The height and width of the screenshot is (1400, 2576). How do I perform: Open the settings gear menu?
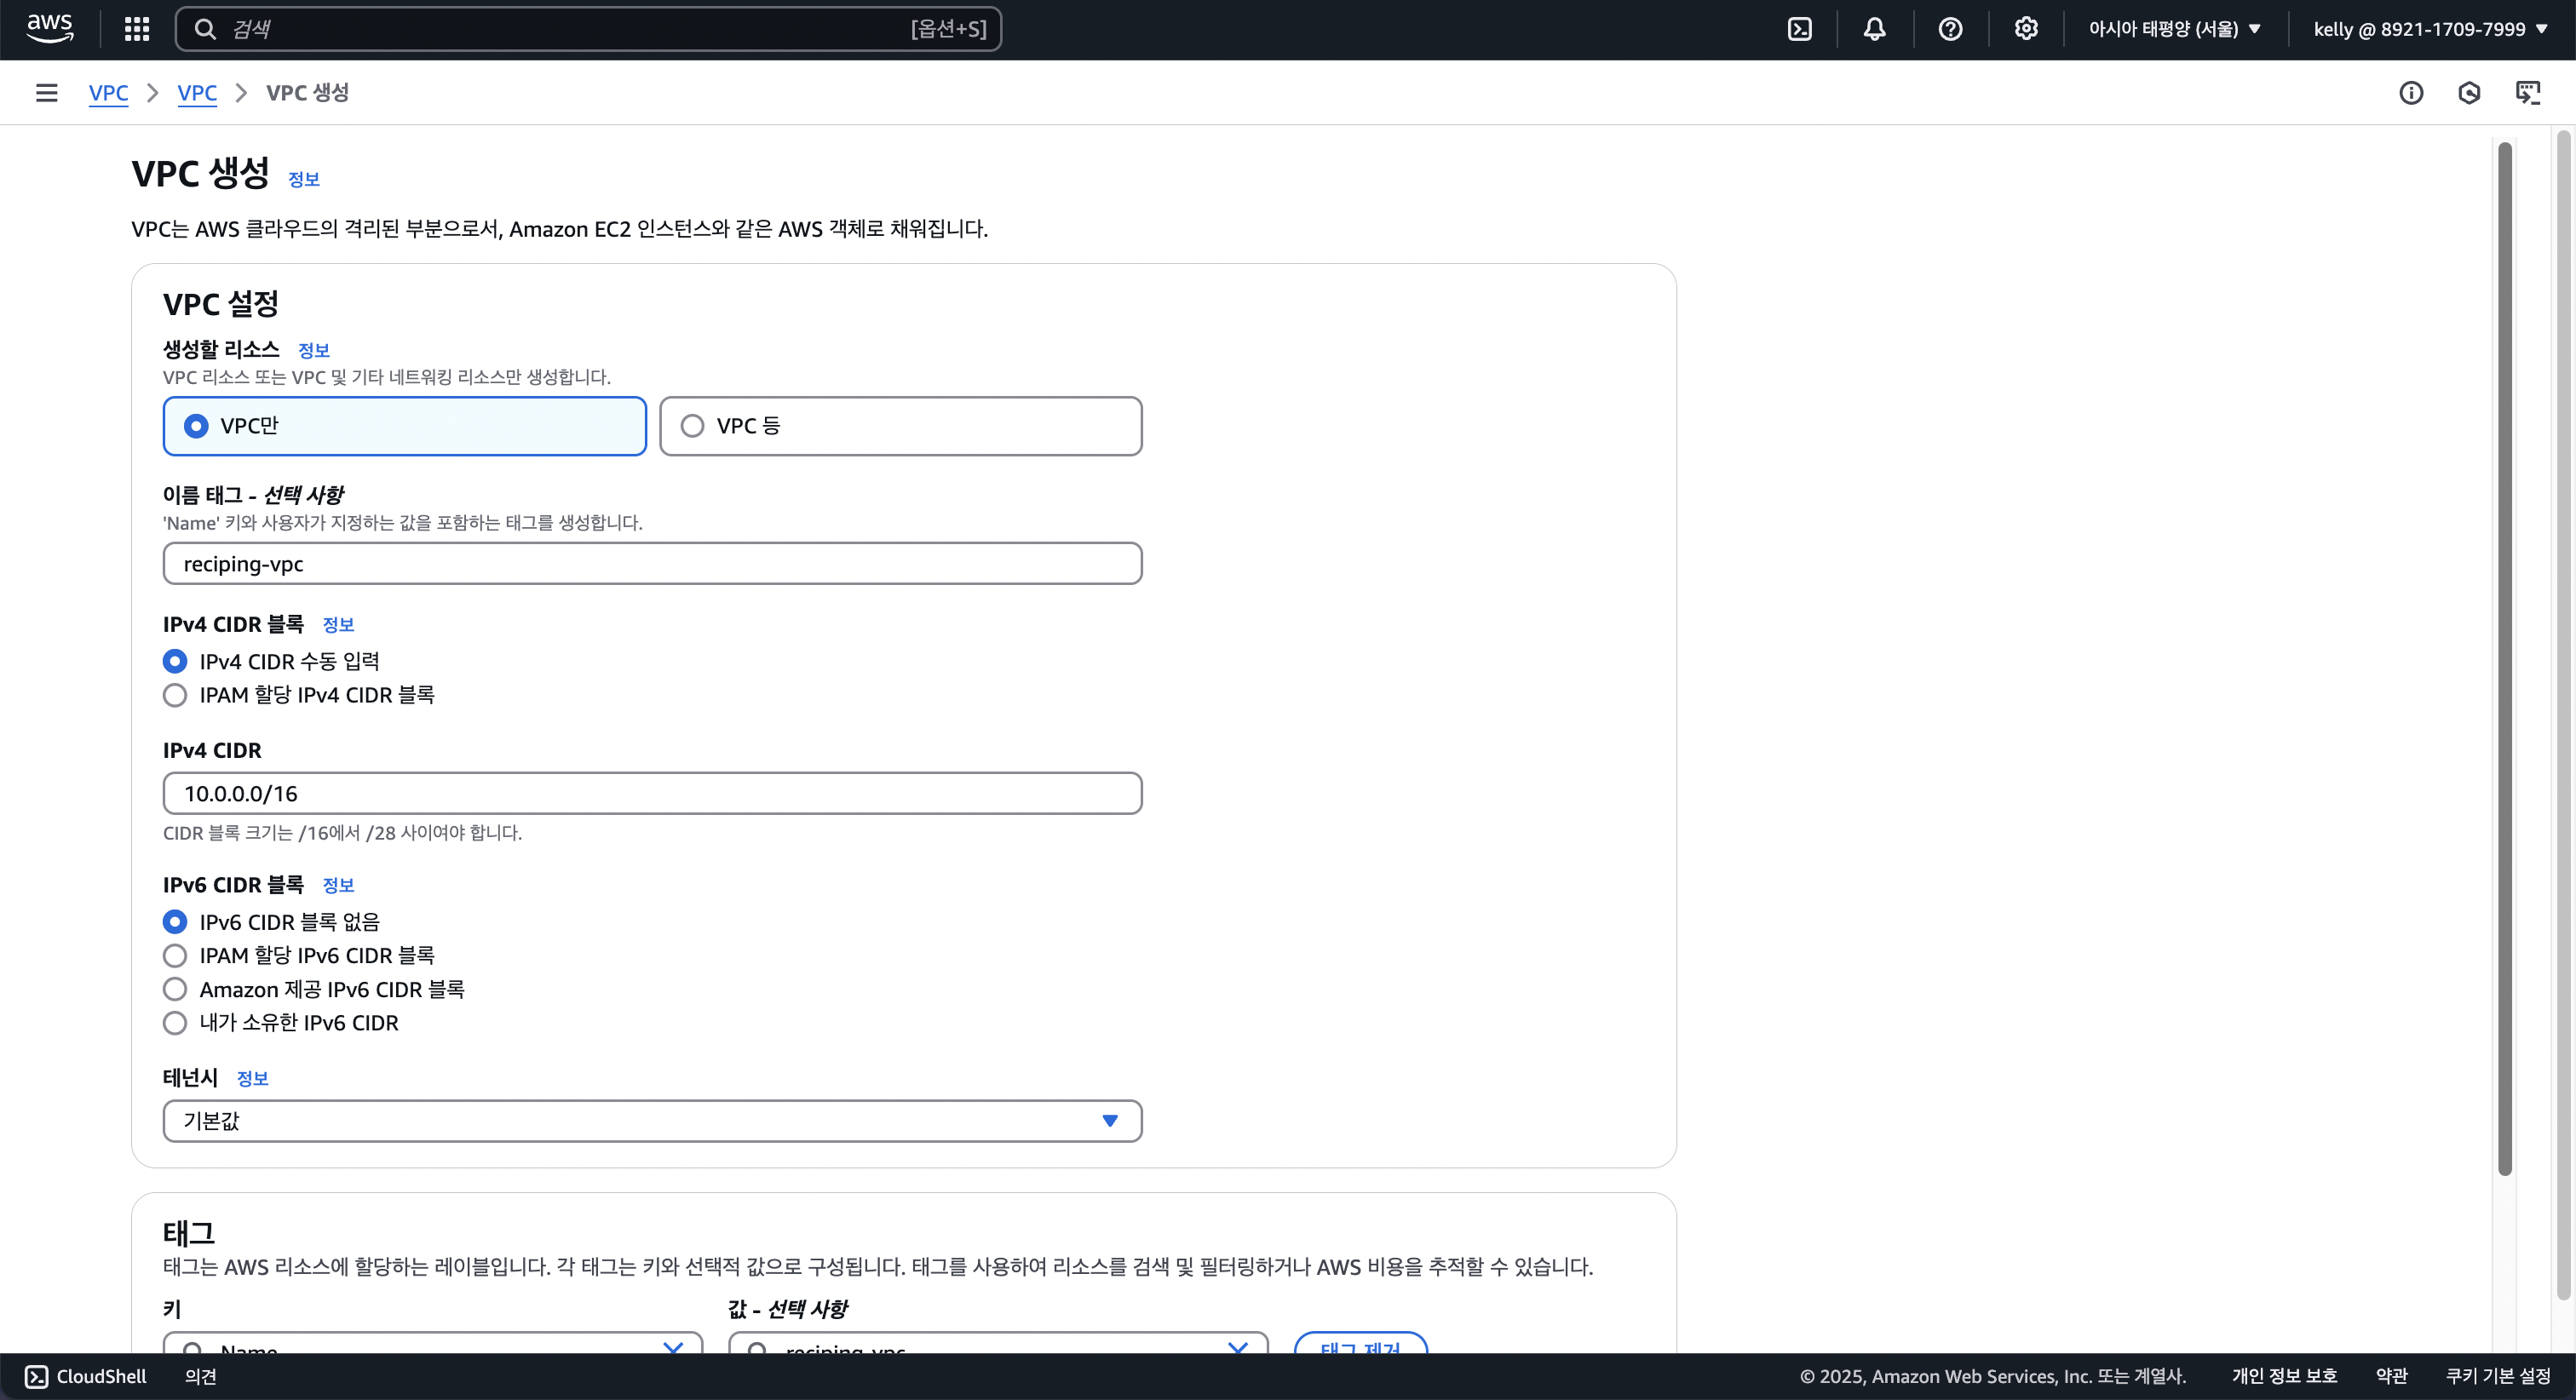[x=2026, y=29]
